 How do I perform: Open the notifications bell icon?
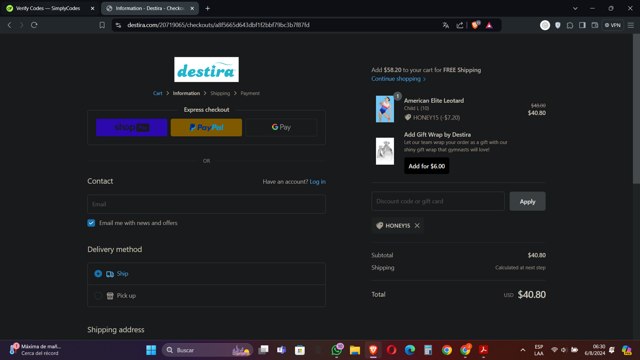pos(611,350)
